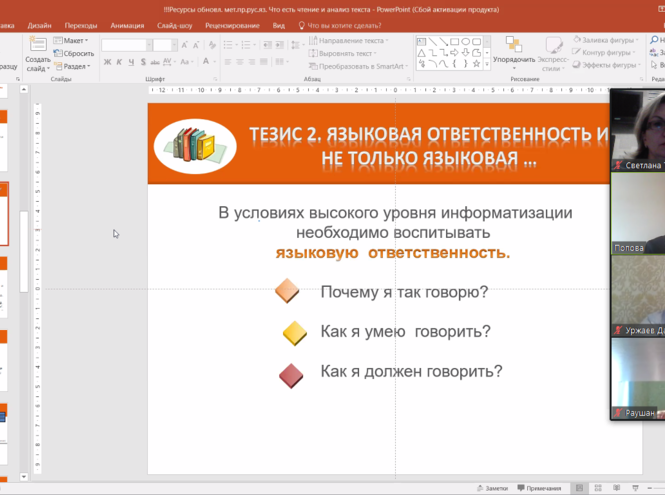The height and width of the screenshot is (495, 665).
Task: Select normal view icon in status bar
Action: [x=580, y=487]
